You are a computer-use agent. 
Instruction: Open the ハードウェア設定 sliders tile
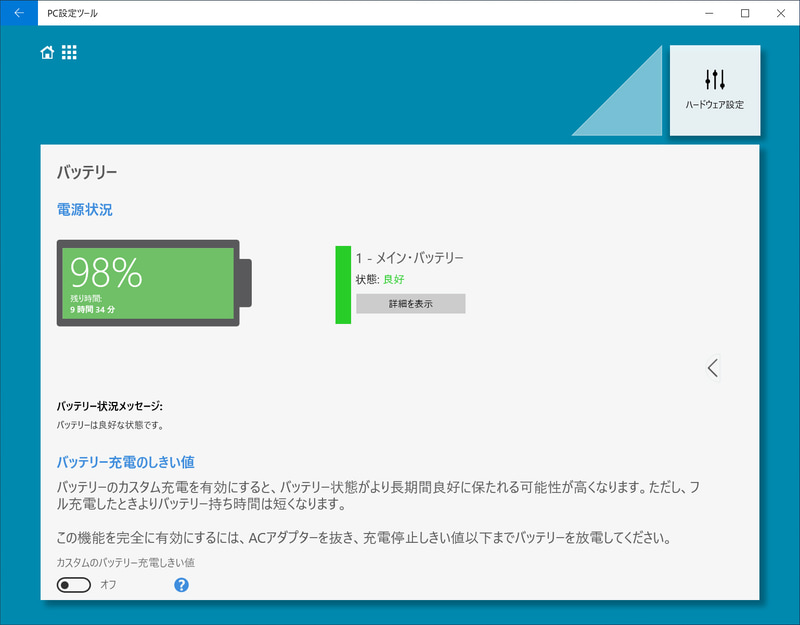[x=714, y=91]
